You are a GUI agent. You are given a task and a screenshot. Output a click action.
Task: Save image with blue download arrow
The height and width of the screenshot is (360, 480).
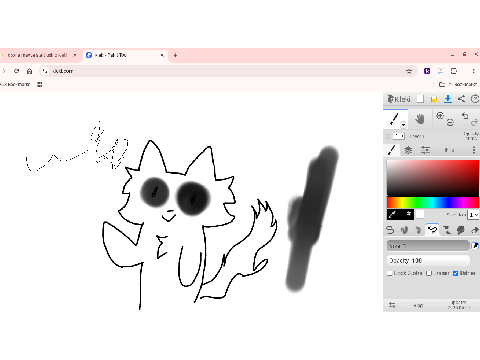point(448,99)
